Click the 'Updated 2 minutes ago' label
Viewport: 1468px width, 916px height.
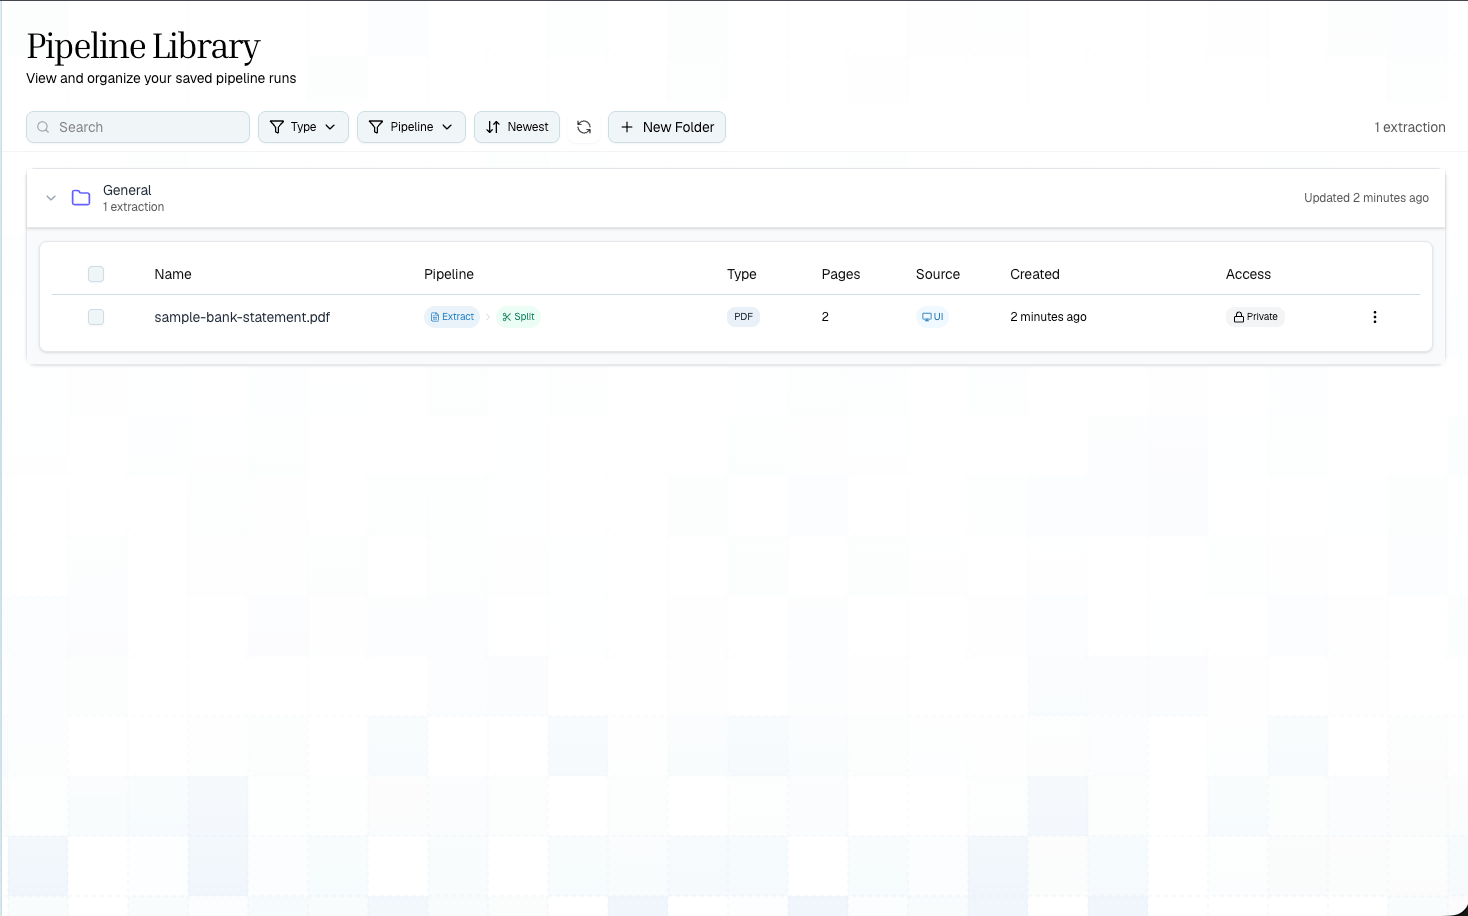(1366, 198)
